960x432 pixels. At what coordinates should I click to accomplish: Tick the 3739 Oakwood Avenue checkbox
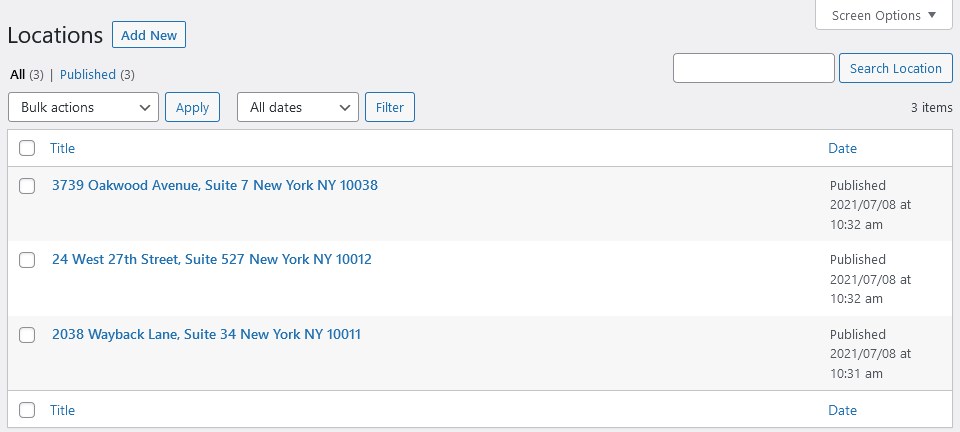pyautogui.click(x=27, y=185)
